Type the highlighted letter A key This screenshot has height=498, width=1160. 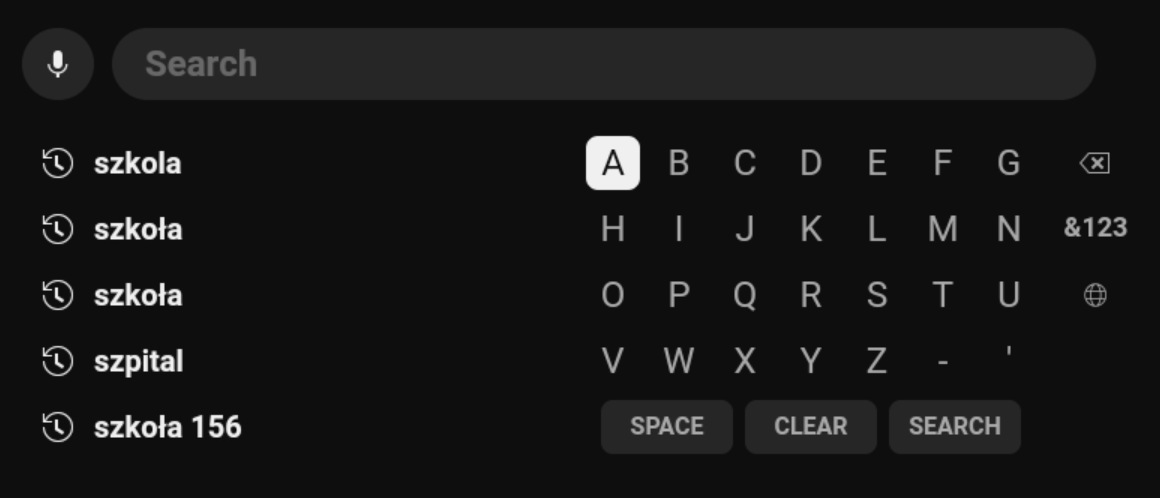pyautogui.click(x=613, y=163)
